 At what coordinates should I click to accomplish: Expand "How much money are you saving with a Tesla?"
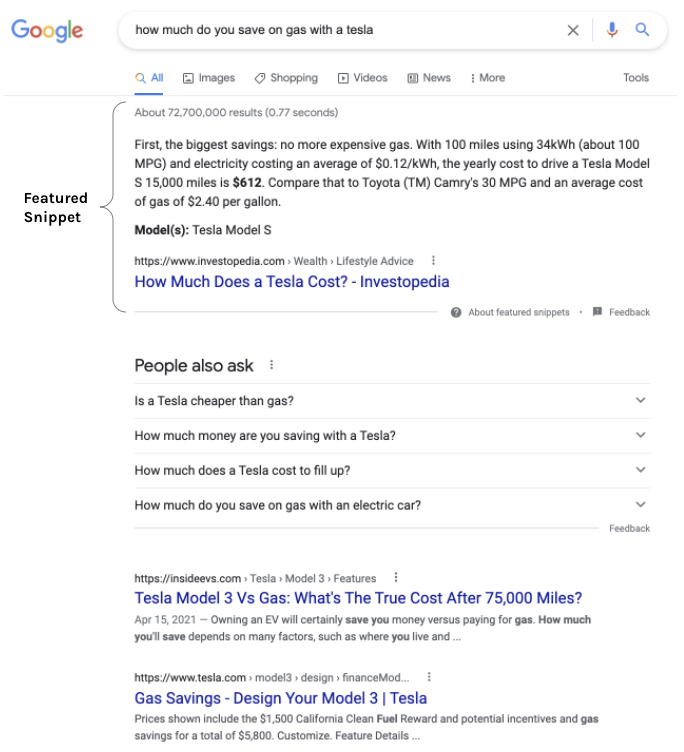coord(392,435)
